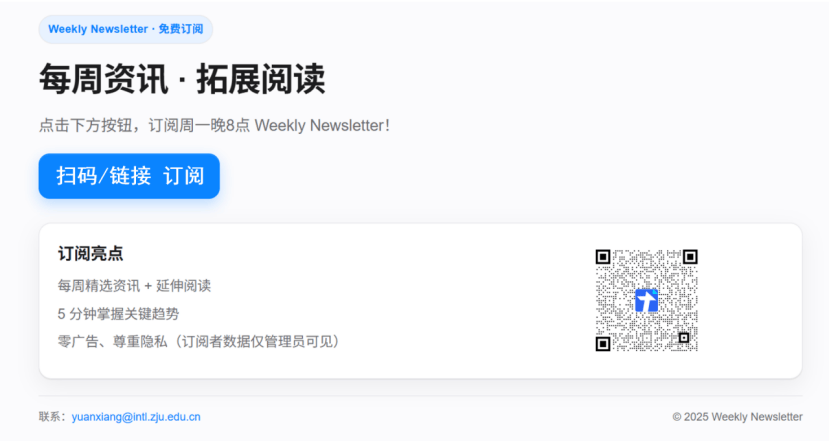The image size is (830, 441).
Task: Click the word 订阅 on the blue button
Action: point(184,176)
